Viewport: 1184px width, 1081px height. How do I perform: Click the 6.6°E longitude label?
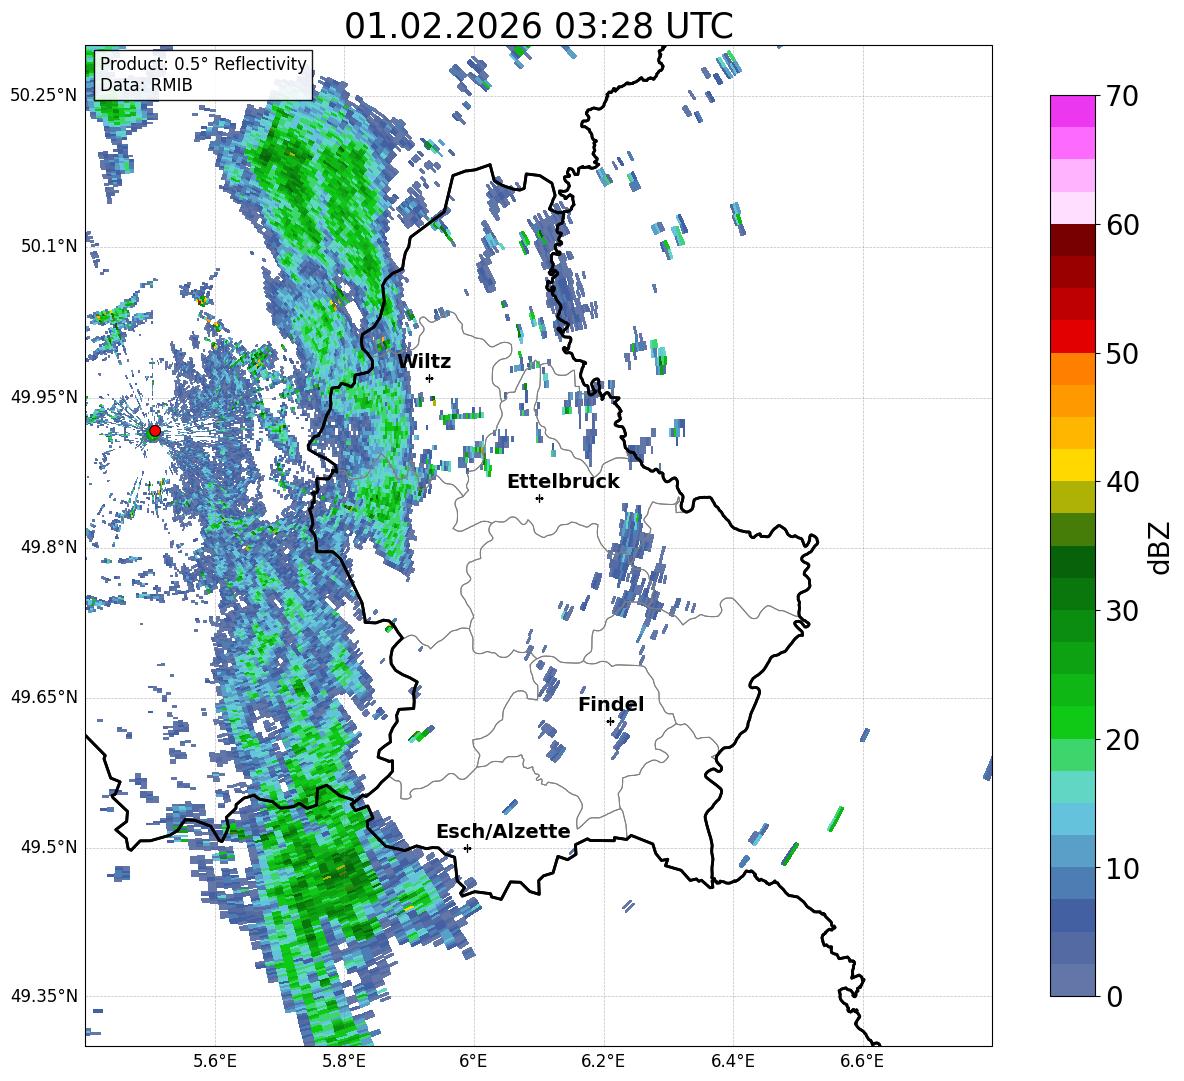point(862,1062)
